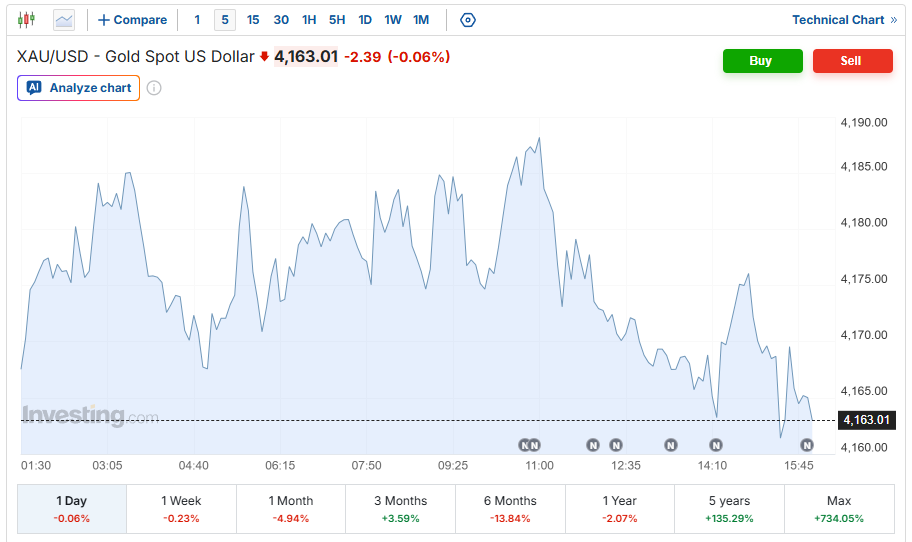Click the (-0.06%) change in header

(x=419, y=57)
